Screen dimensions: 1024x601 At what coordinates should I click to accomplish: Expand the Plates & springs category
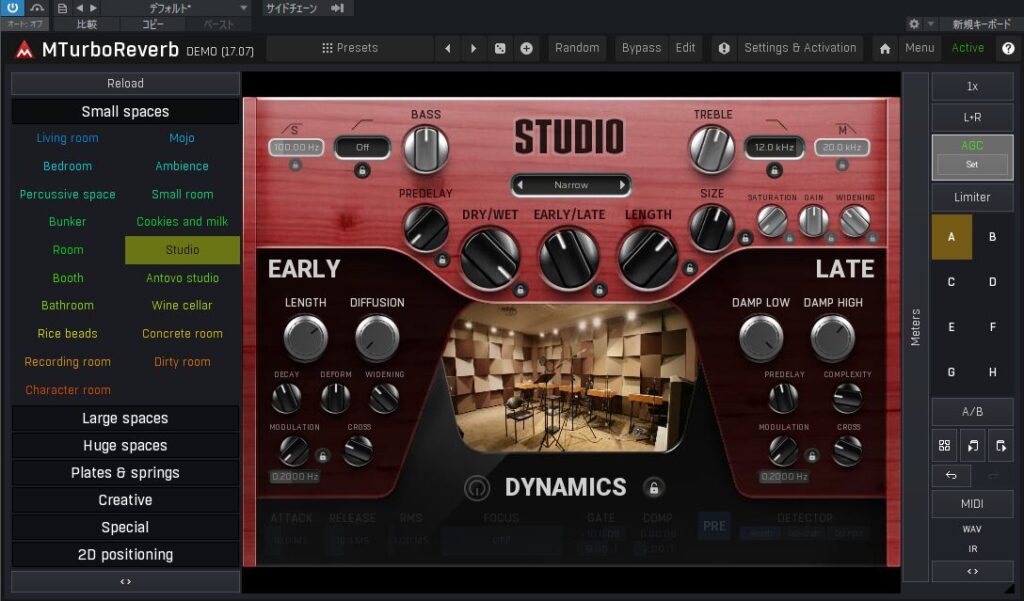125,473
